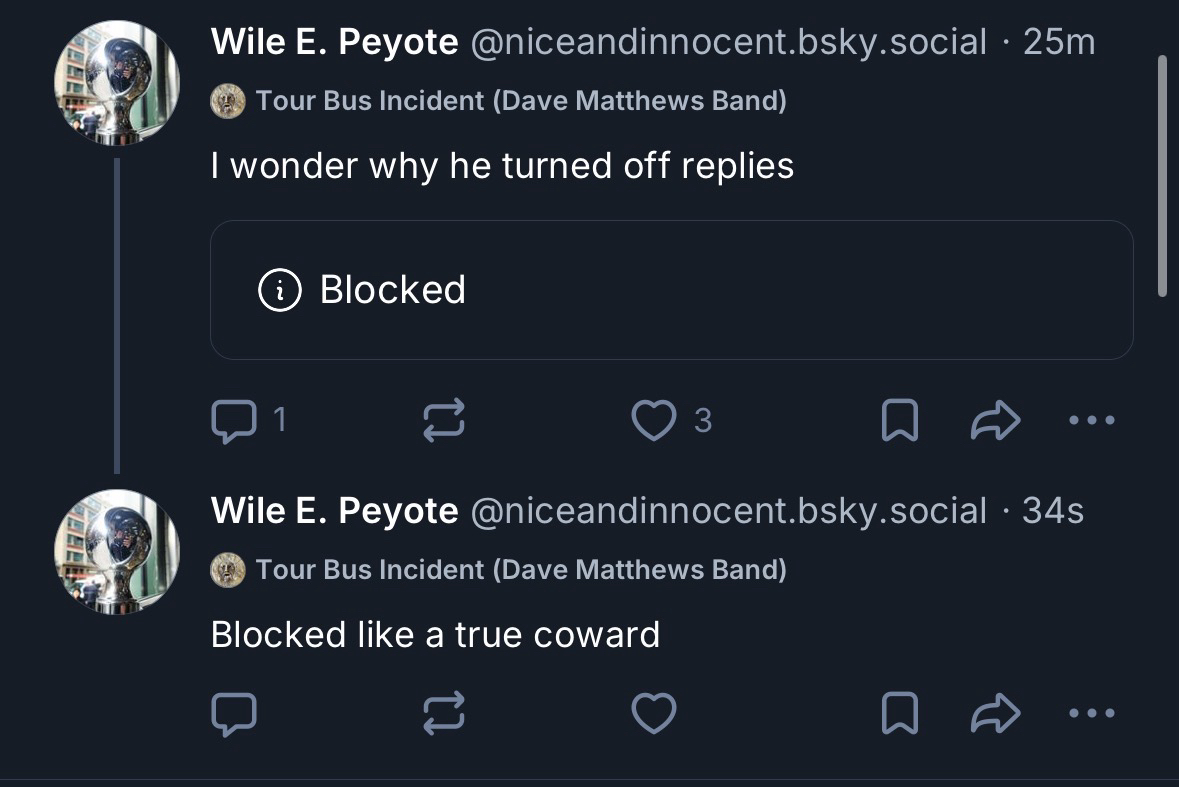
Task: Click the Blocked quoted post box
Action: [x=671, y=290]
